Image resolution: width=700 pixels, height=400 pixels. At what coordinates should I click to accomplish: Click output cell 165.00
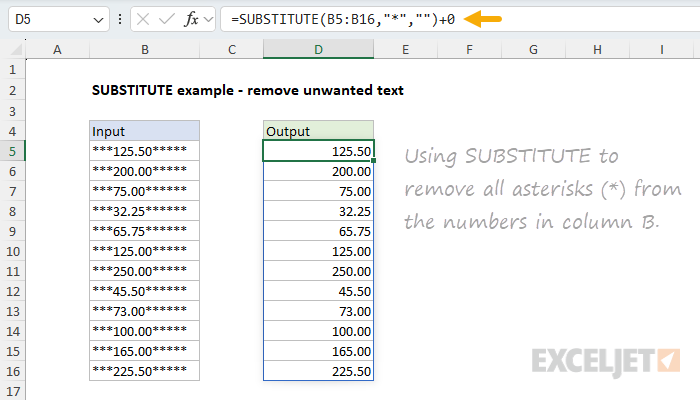point(318,351)
